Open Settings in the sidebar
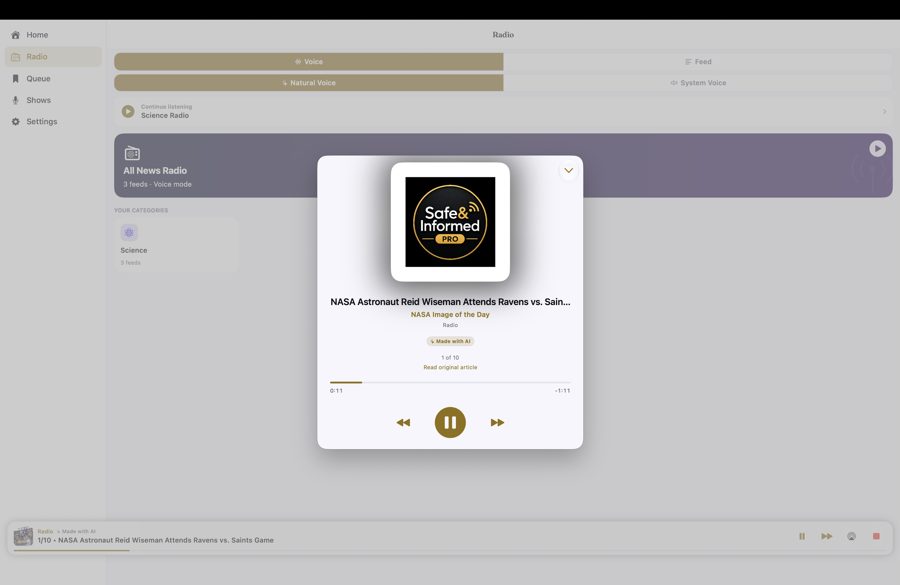This screenshot has width=900, height=585. [x=53, y=122]
